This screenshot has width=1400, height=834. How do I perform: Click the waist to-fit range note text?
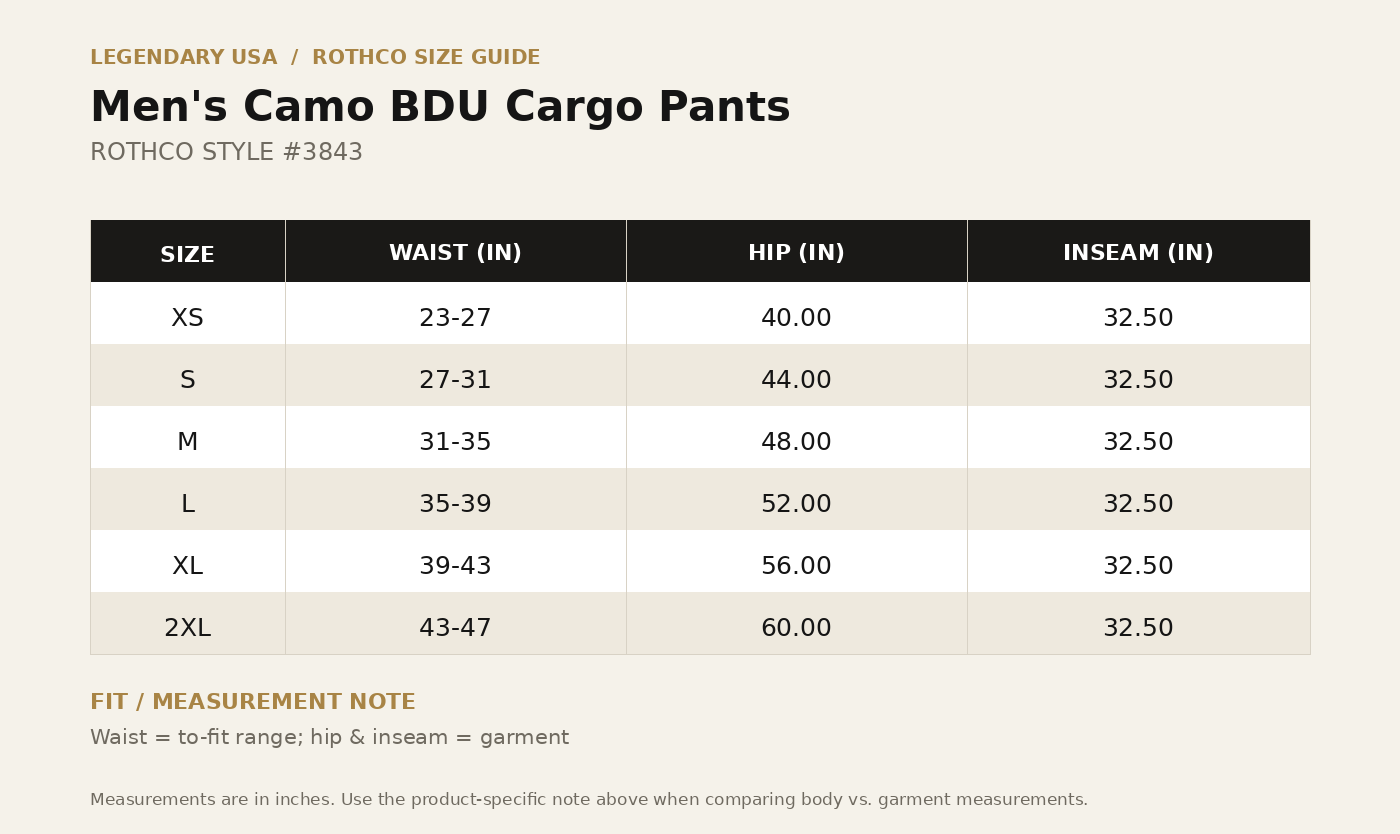[x=330, y=738]
